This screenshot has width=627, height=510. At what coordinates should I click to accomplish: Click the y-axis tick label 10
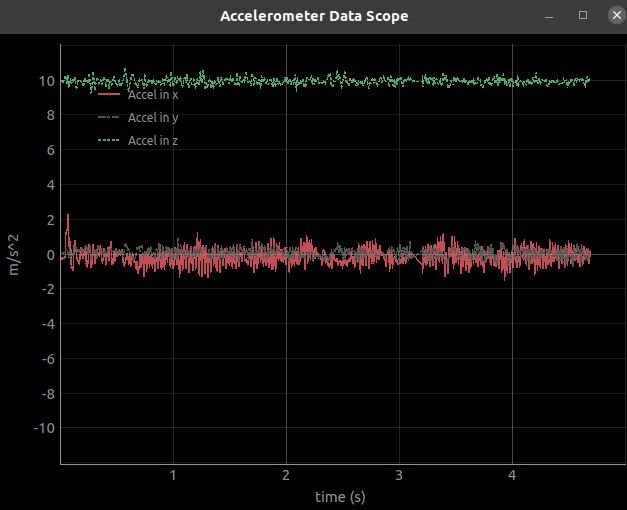tap(47, 81)
